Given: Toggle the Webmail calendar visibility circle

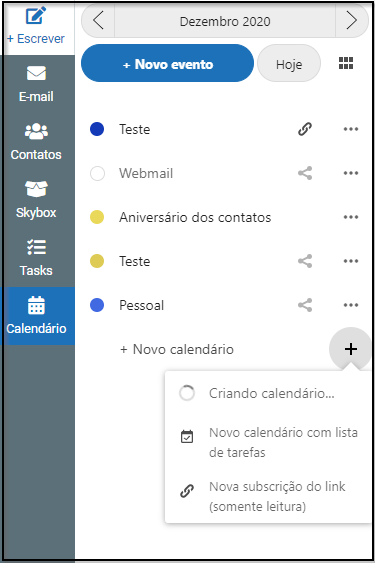Looking at the screenshot, I should tap(97, 173).
